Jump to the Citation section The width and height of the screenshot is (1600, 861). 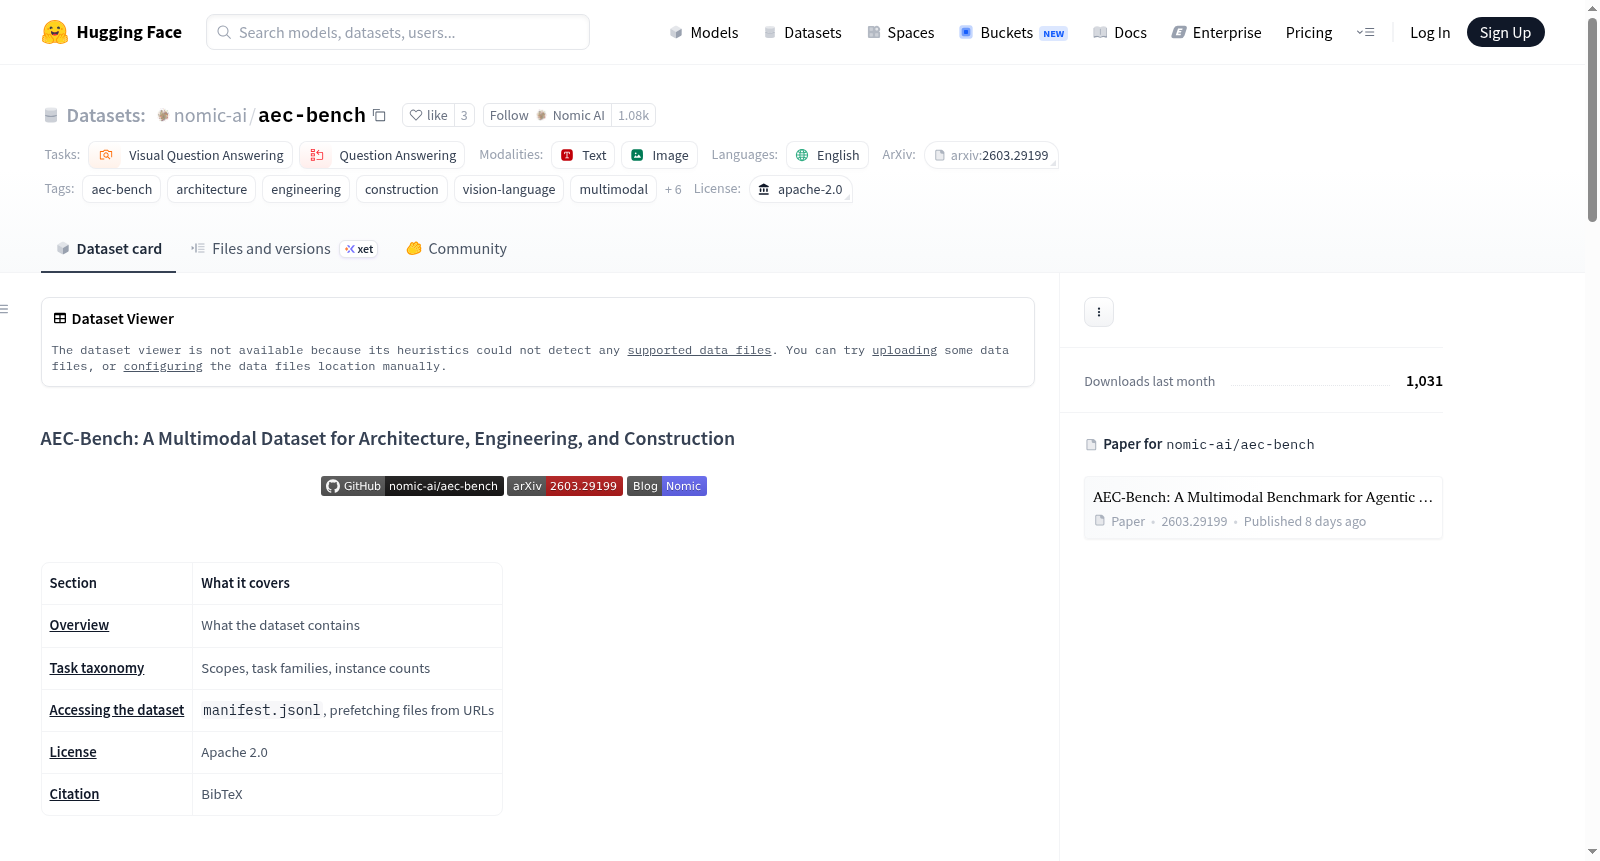coord(74,794)
